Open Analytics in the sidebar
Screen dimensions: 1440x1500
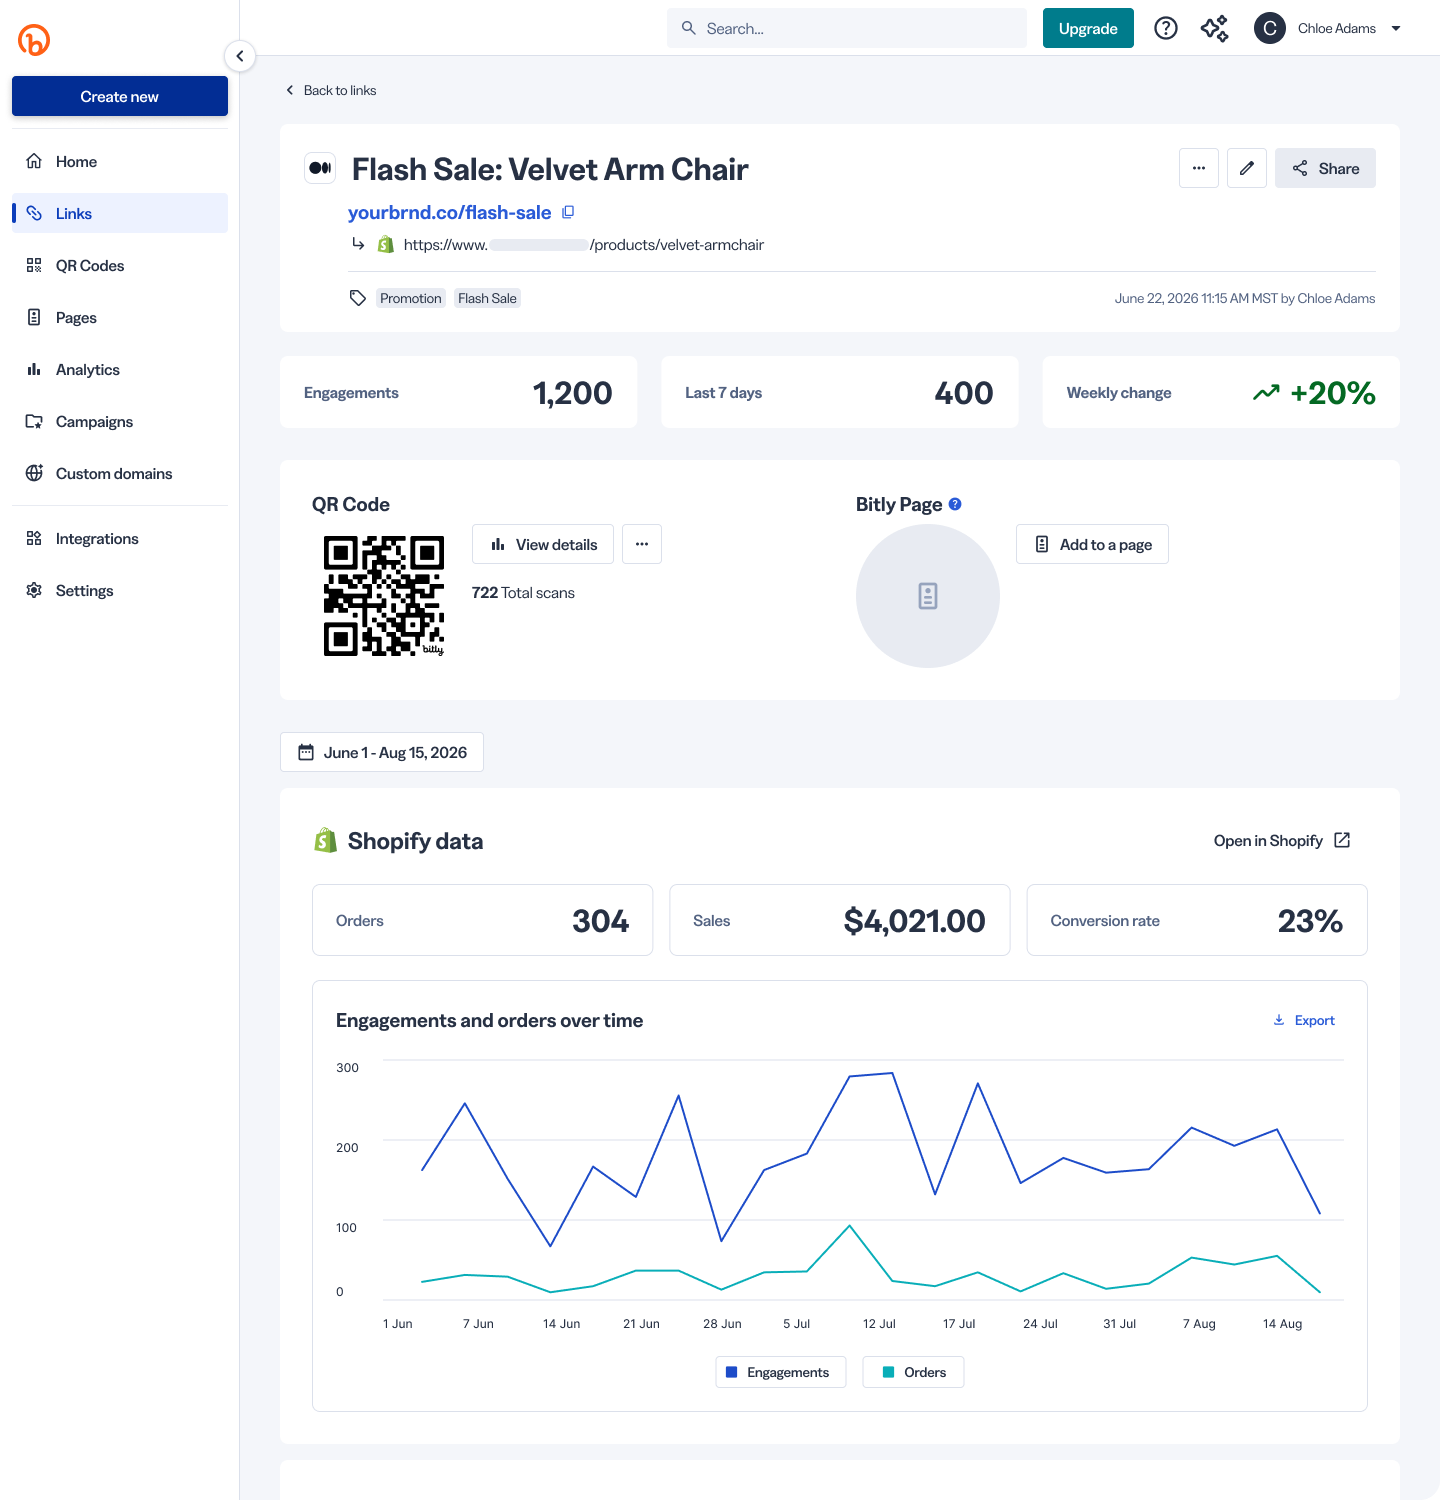click(x=120, y=369)
